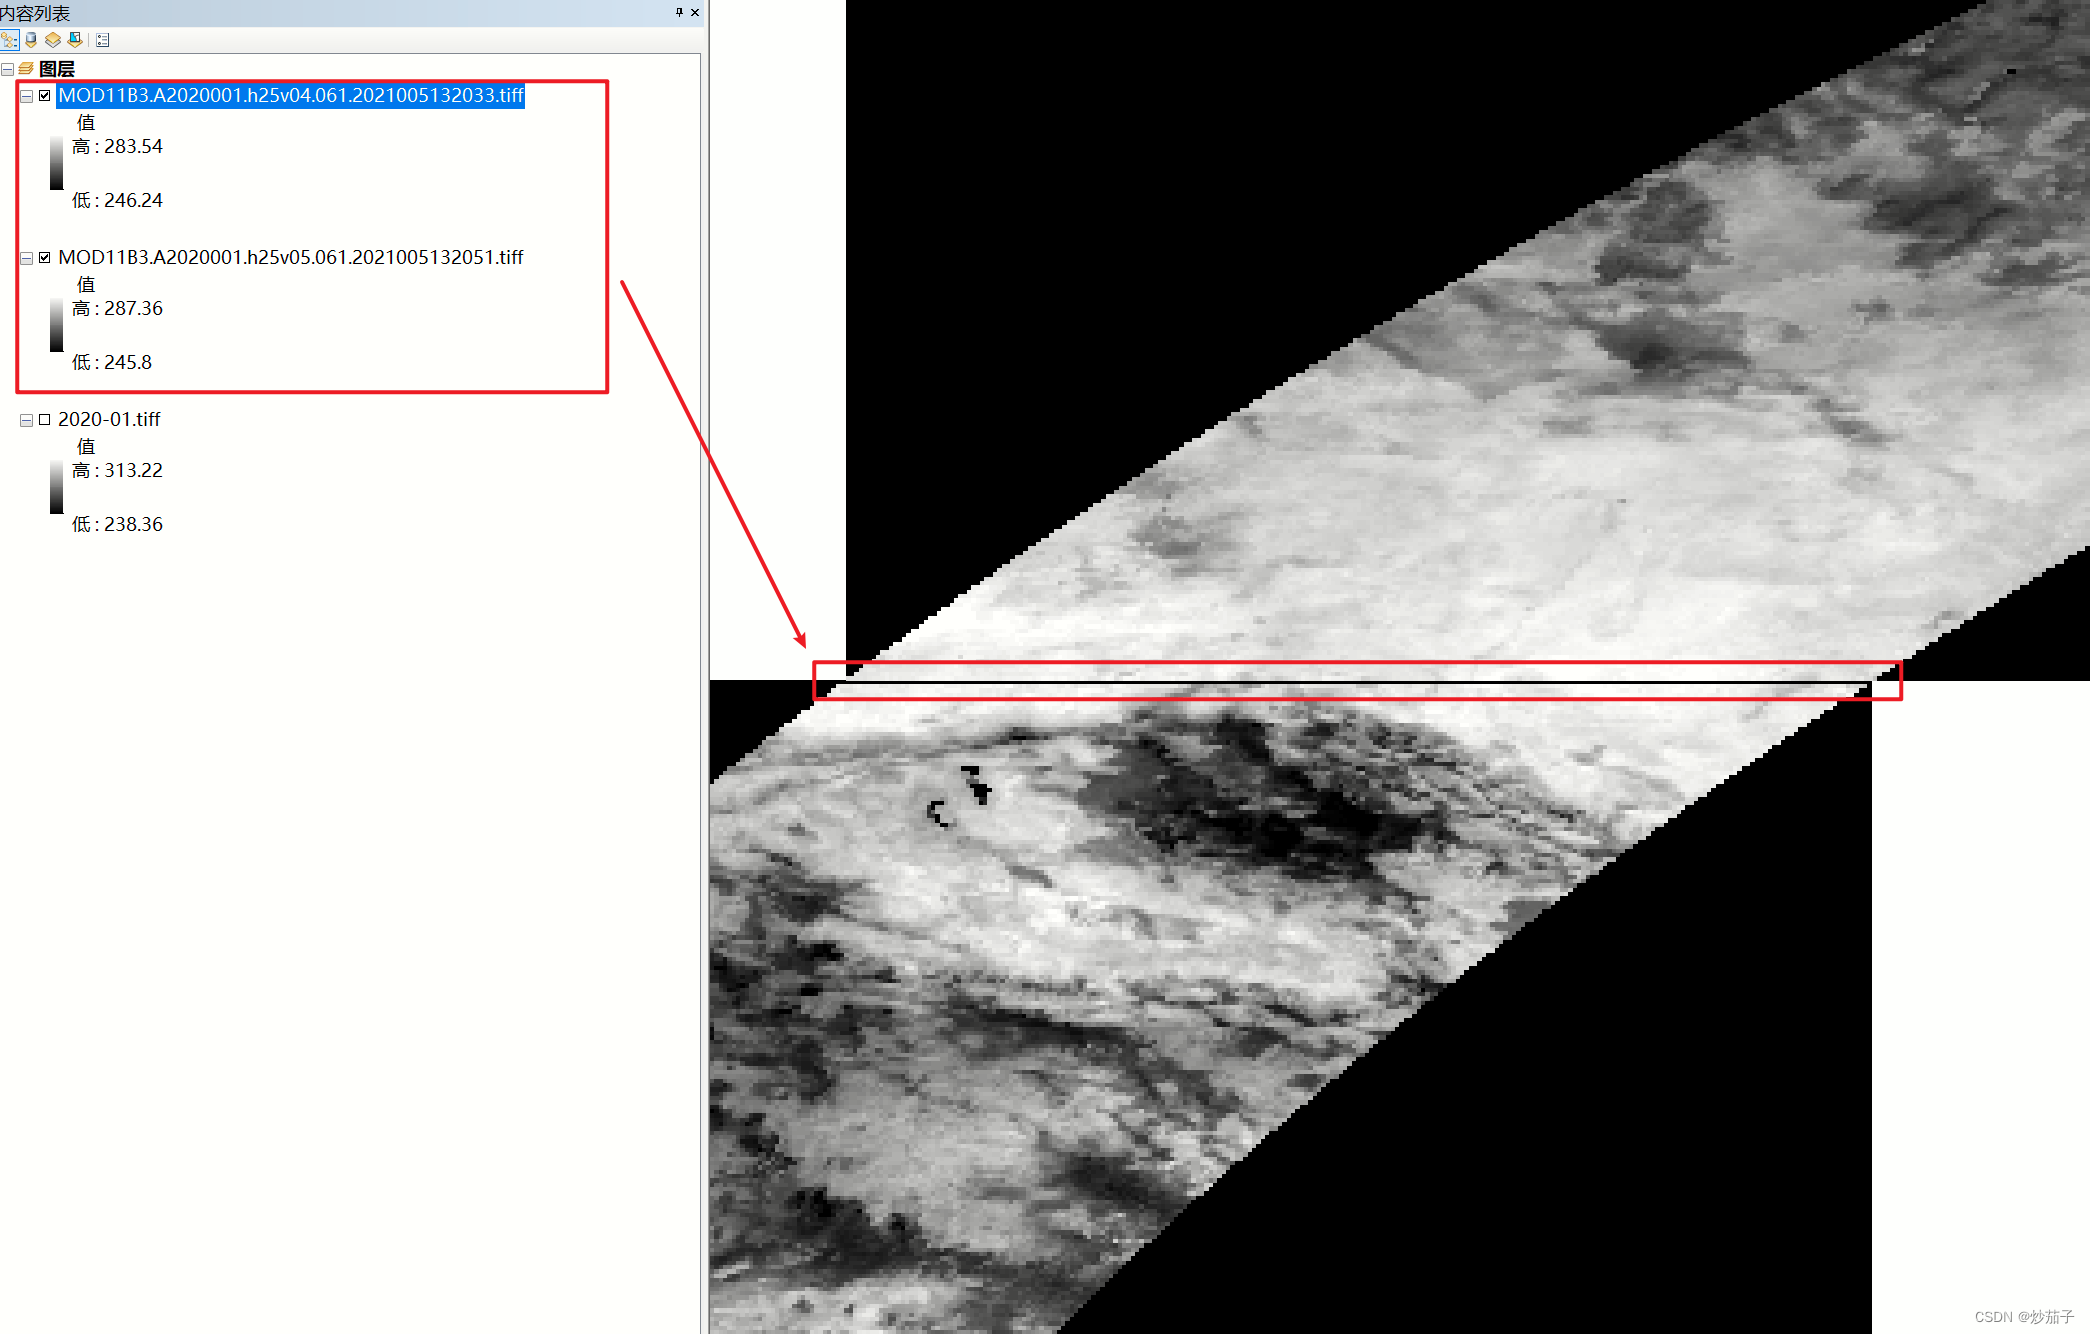This screenshot has width=2090, height=1334.
Task: Click the 2020-01.tiff grayscale color ramp
Action: click(57, 487)
